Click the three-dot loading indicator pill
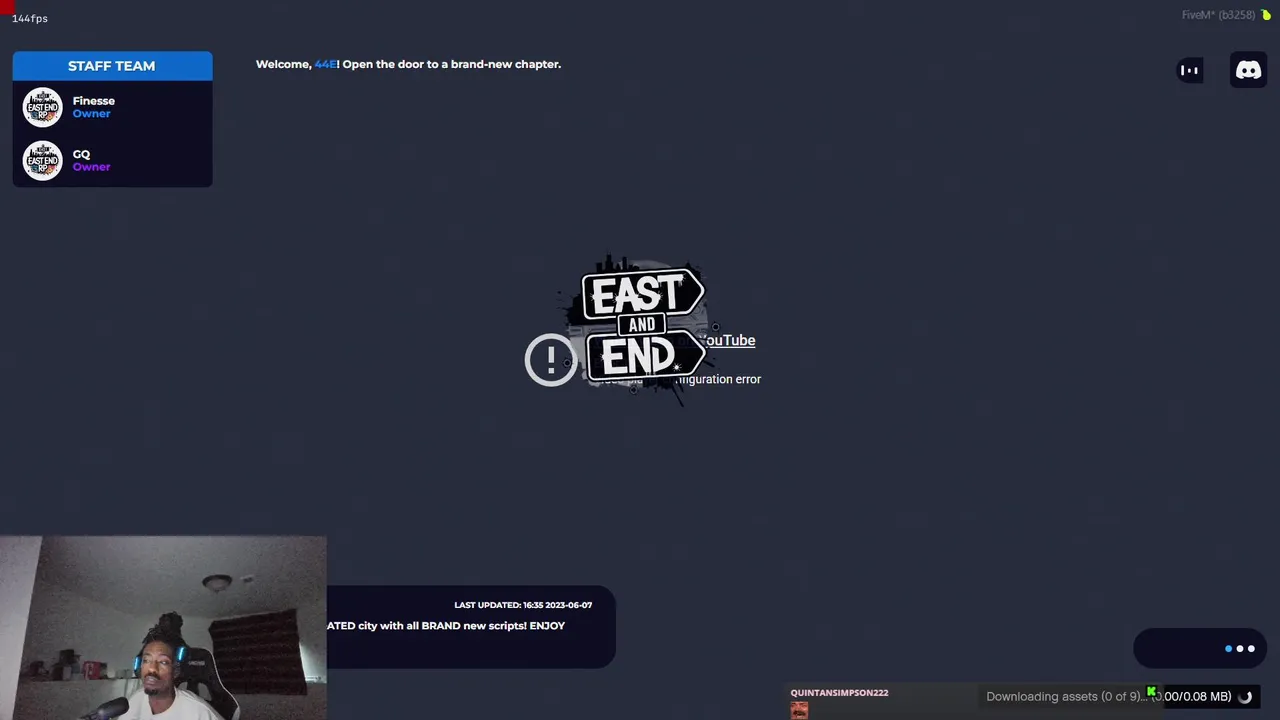 coord(1199,649)
